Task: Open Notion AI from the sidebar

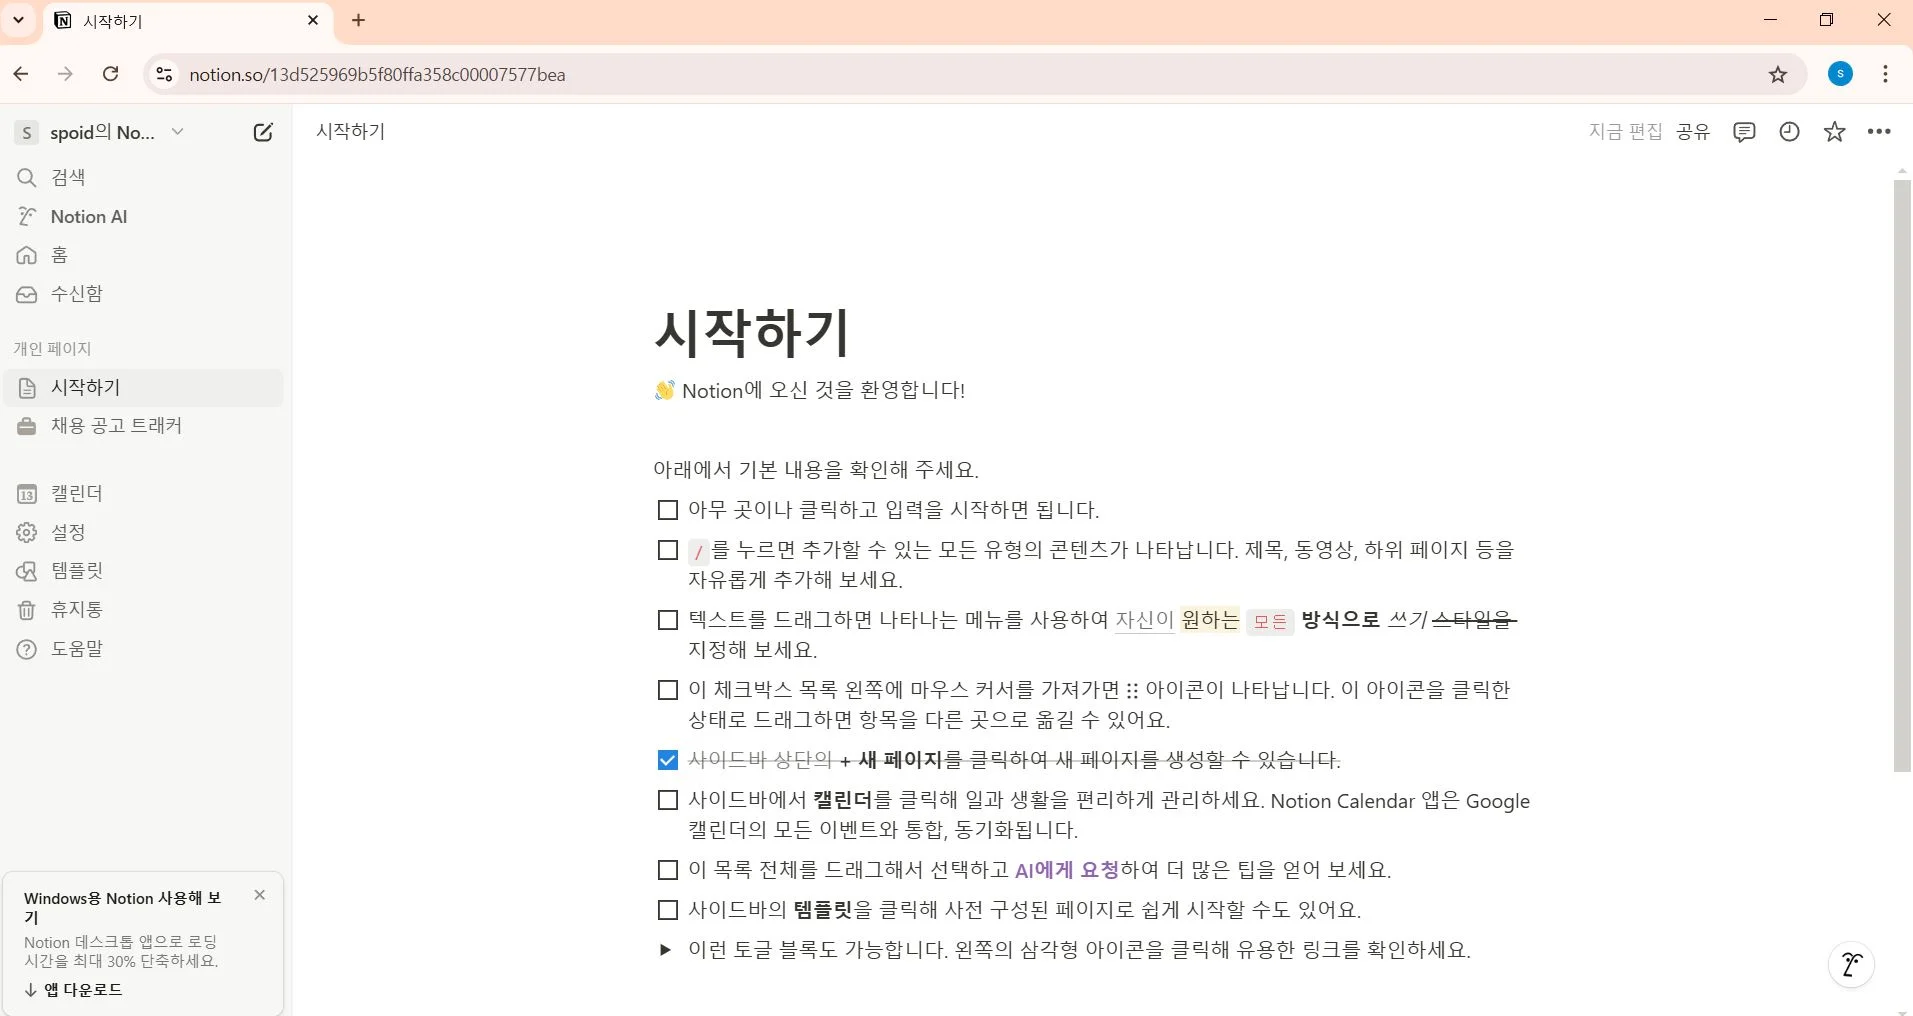Action: (x=89, y=216)
